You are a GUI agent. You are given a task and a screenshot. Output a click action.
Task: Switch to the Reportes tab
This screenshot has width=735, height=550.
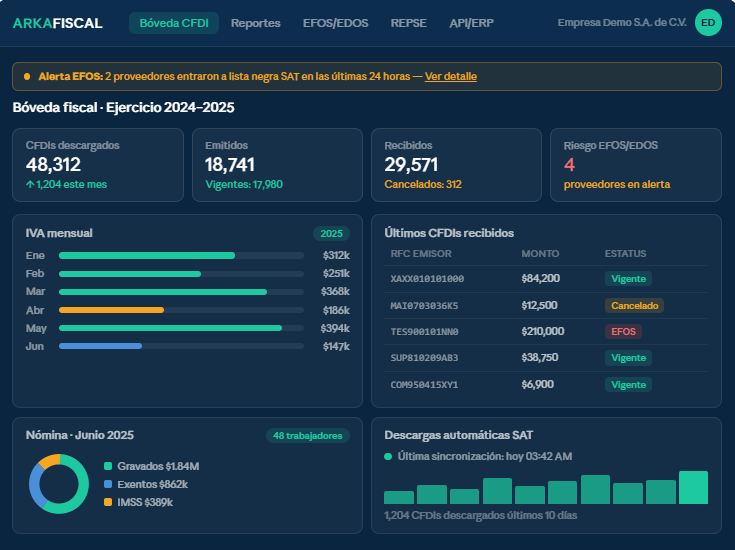click(255, 23)
